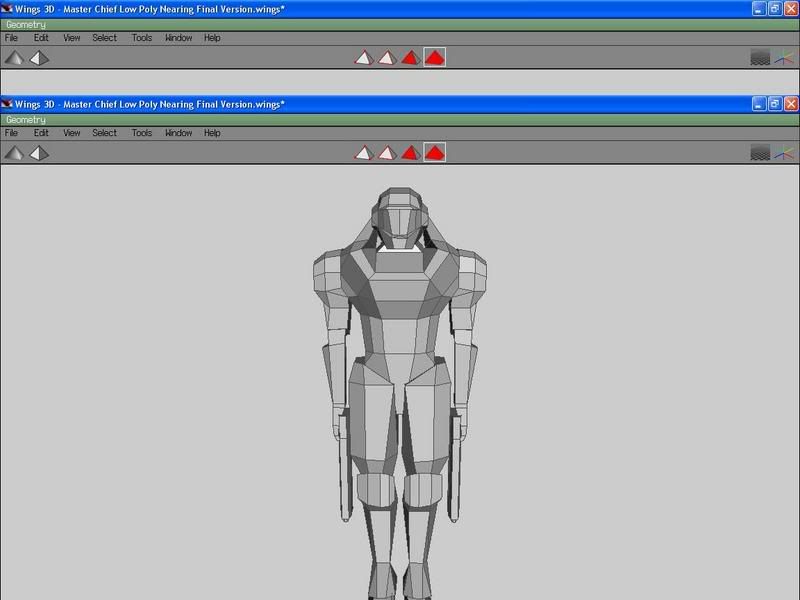Screen dimensions: 800x600
Task: Open Tools menu in front window
Action: (x=142, y=133)
